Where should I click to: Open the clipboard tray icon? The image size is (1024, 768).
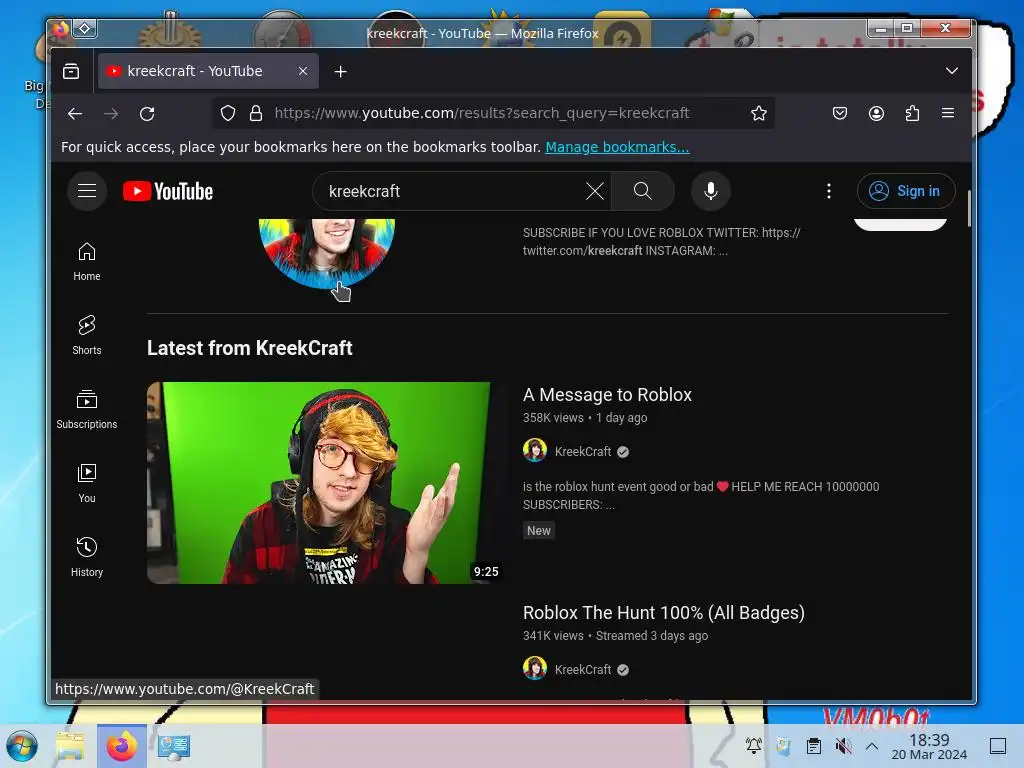[x=814, y=745]
